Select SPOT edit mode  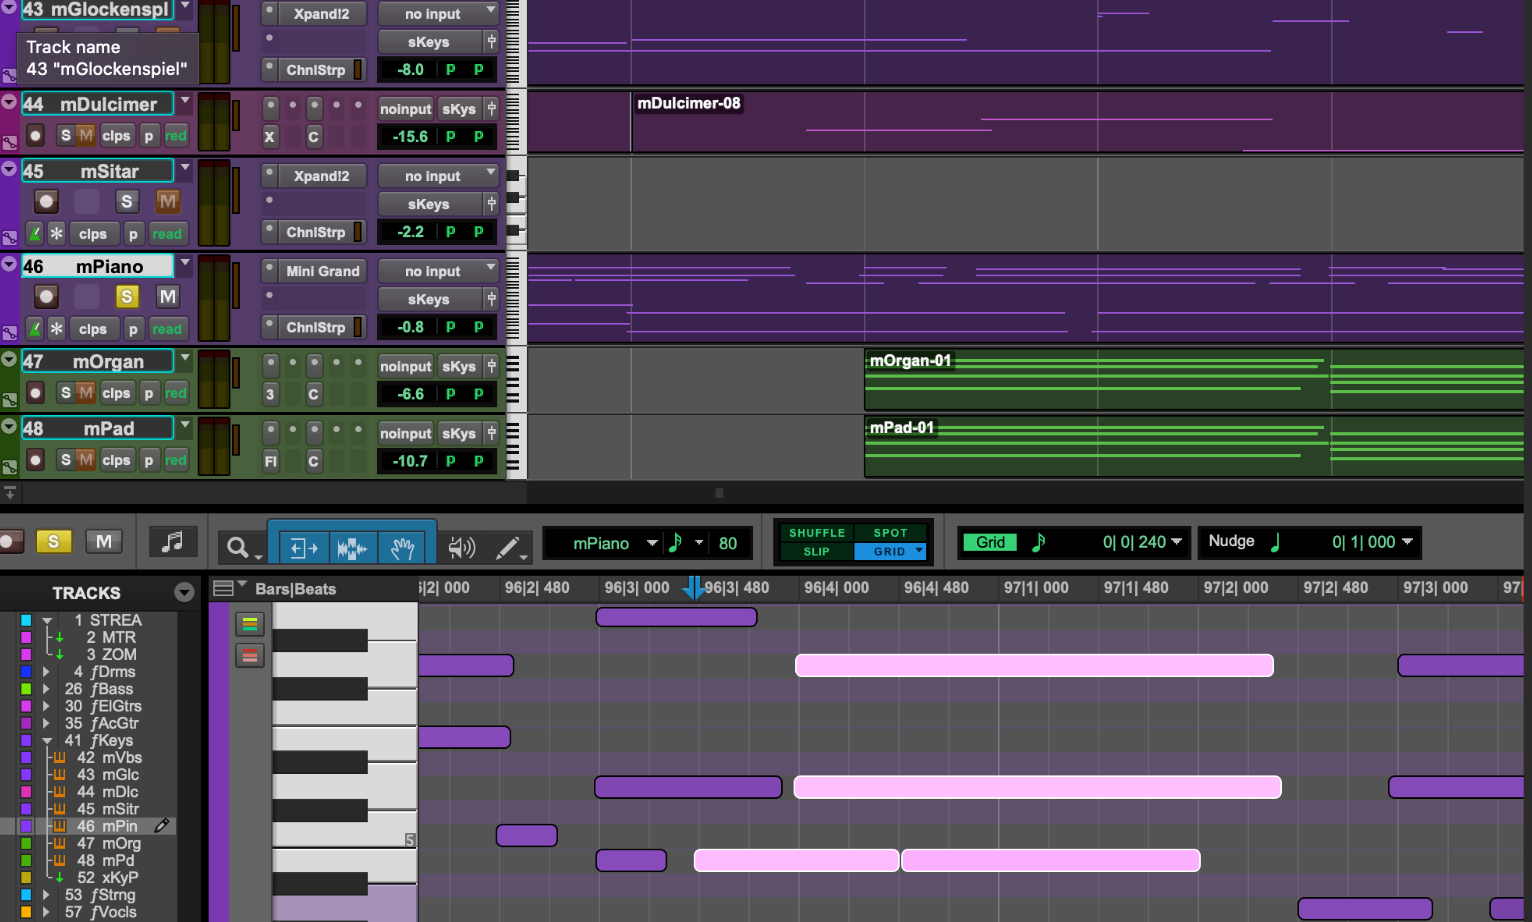click(890, 533)
